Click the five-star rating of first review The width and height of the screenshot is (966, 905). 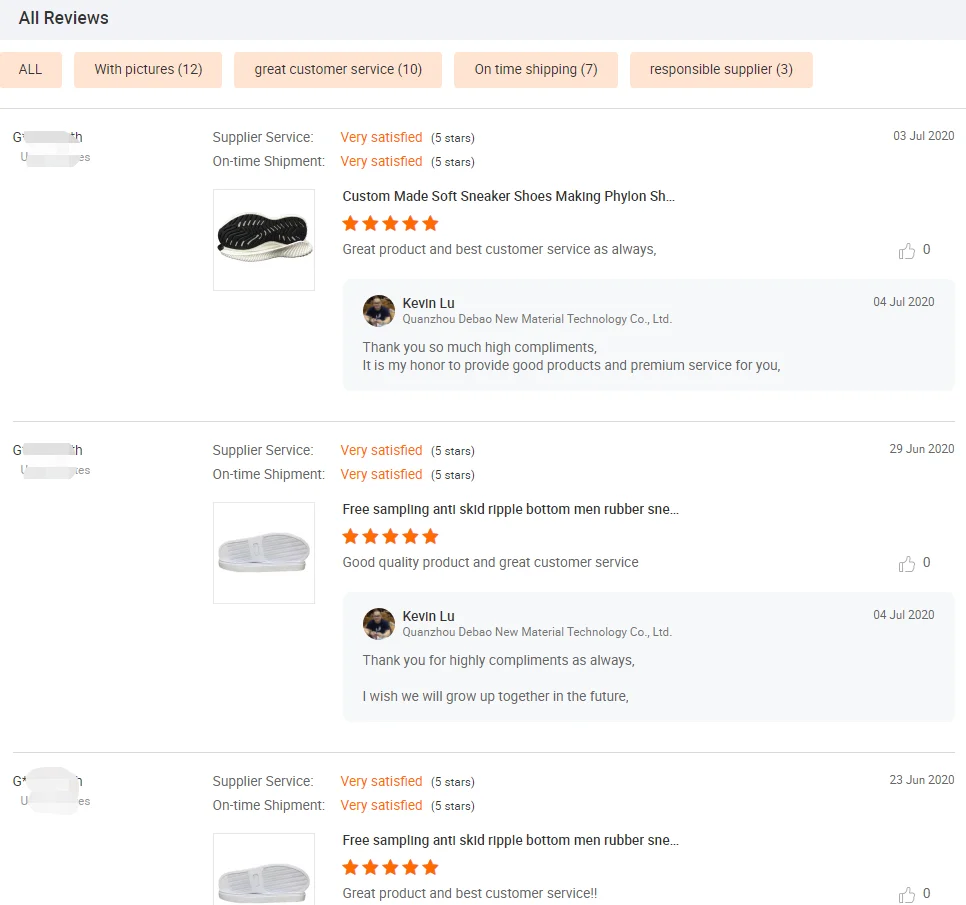(x=390, y=223)
